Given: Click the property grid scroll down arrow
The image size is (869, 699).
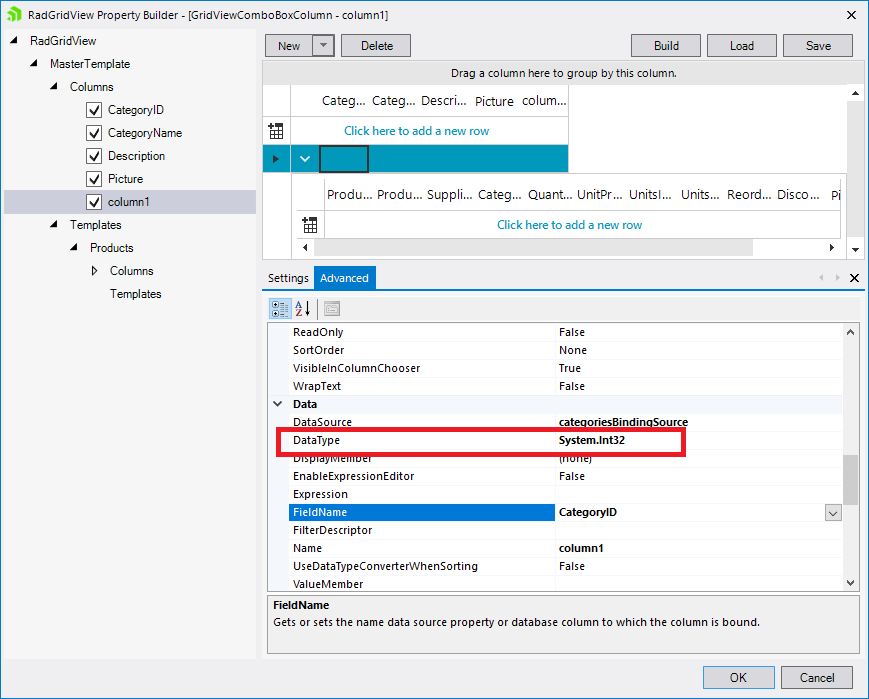Looking at the screenshot, I should click(851, 583).
